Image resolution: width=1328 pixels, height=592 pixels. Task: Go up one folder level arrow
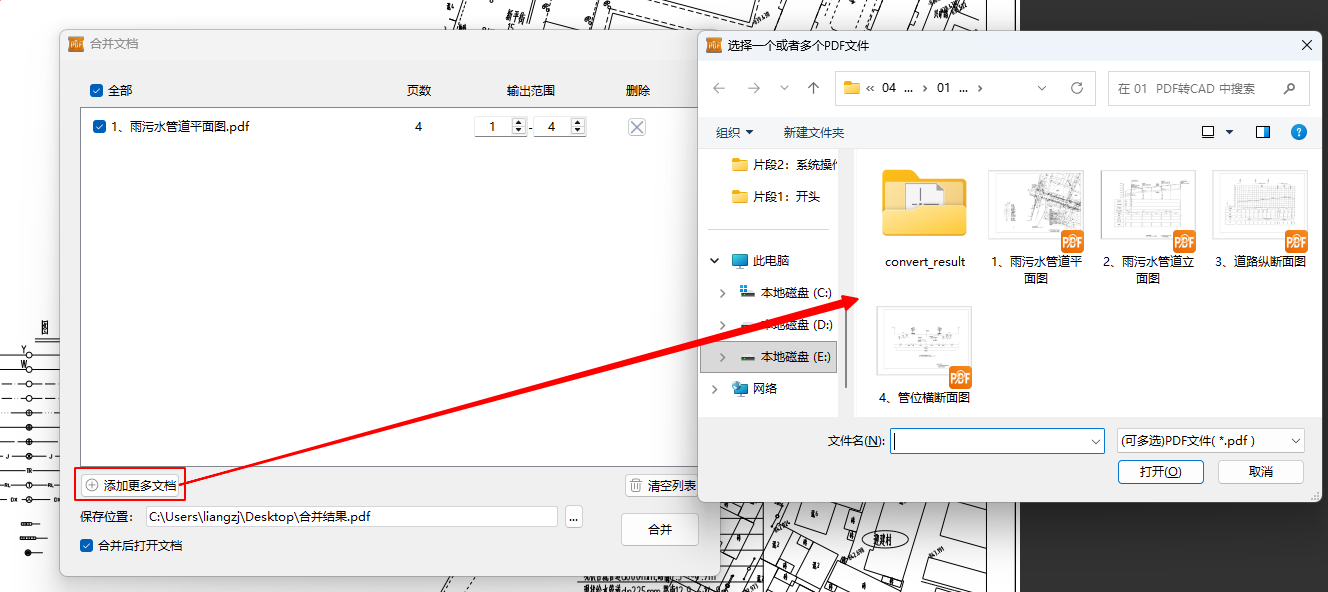point(814,88)
